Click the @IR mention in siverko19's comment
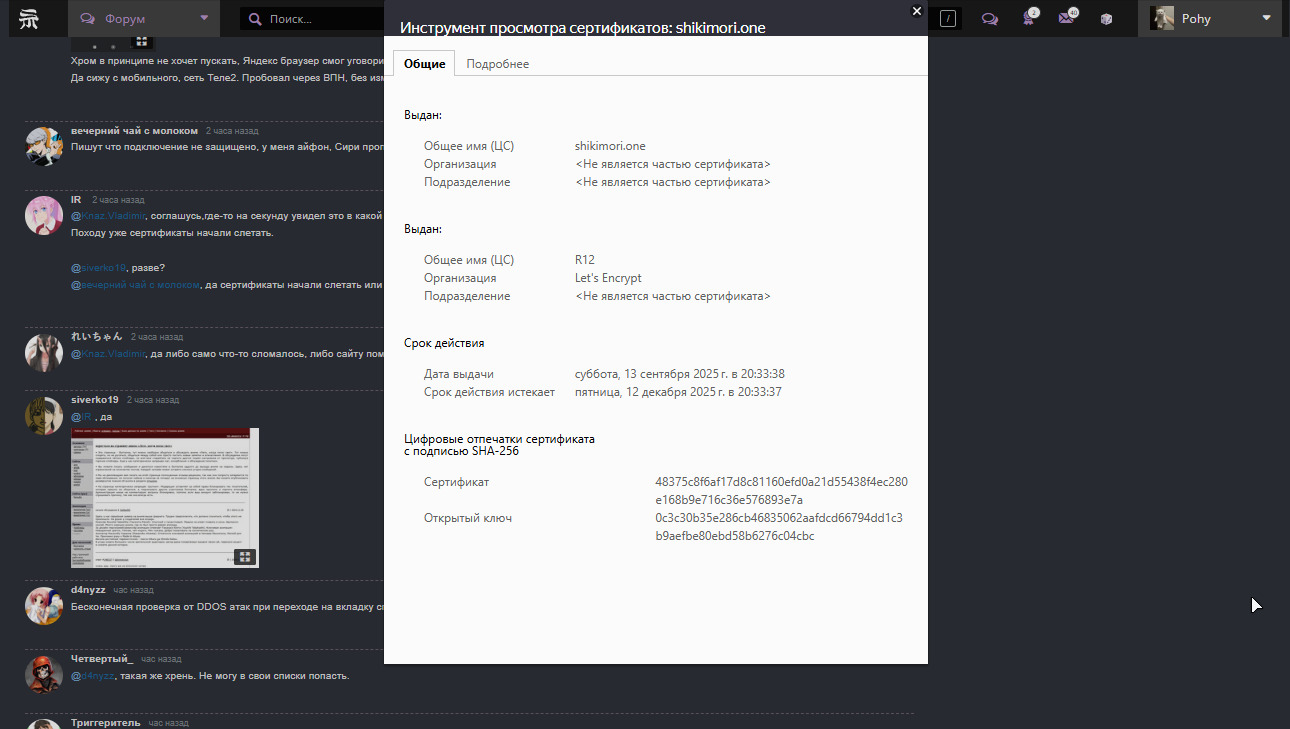 click(x=81, y=416)
